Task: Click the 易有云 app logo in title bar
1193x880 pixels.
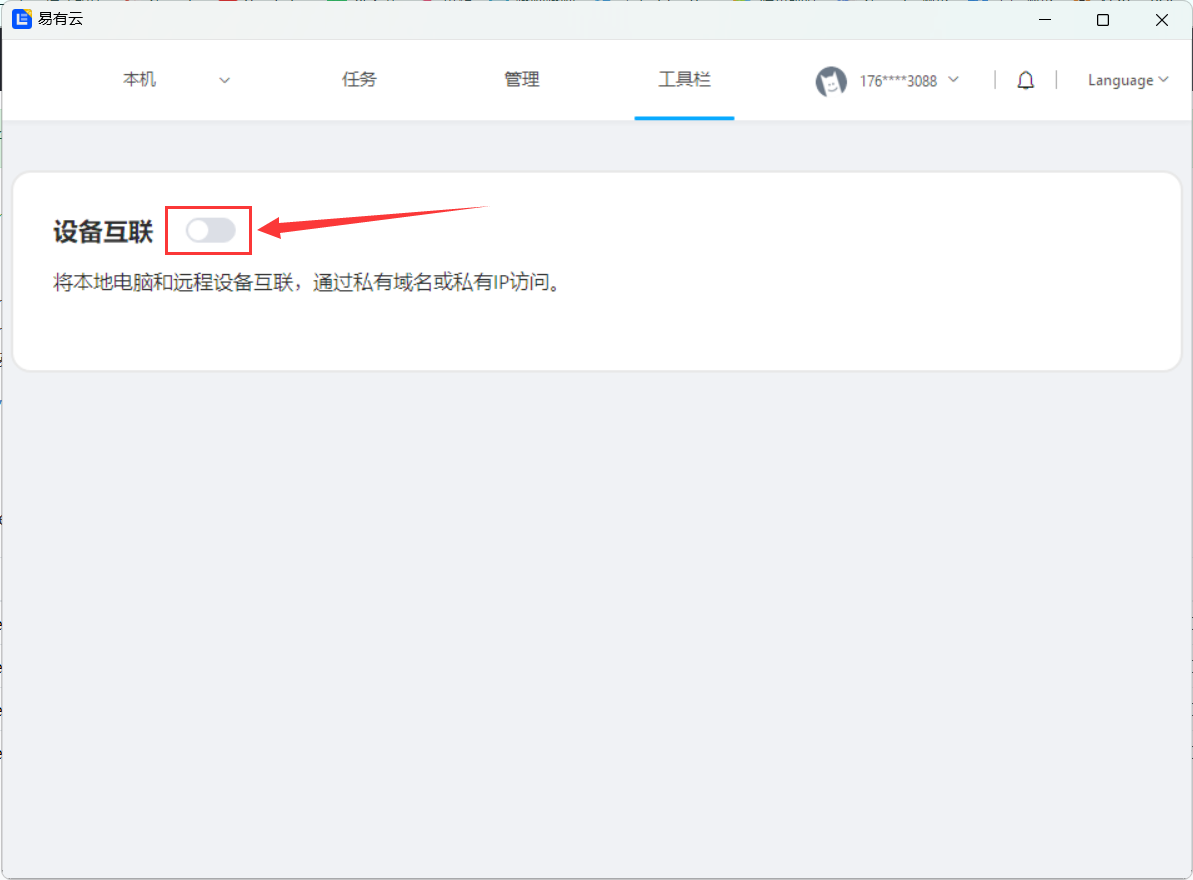Action: pyautogui.click(x=21, y=19)
